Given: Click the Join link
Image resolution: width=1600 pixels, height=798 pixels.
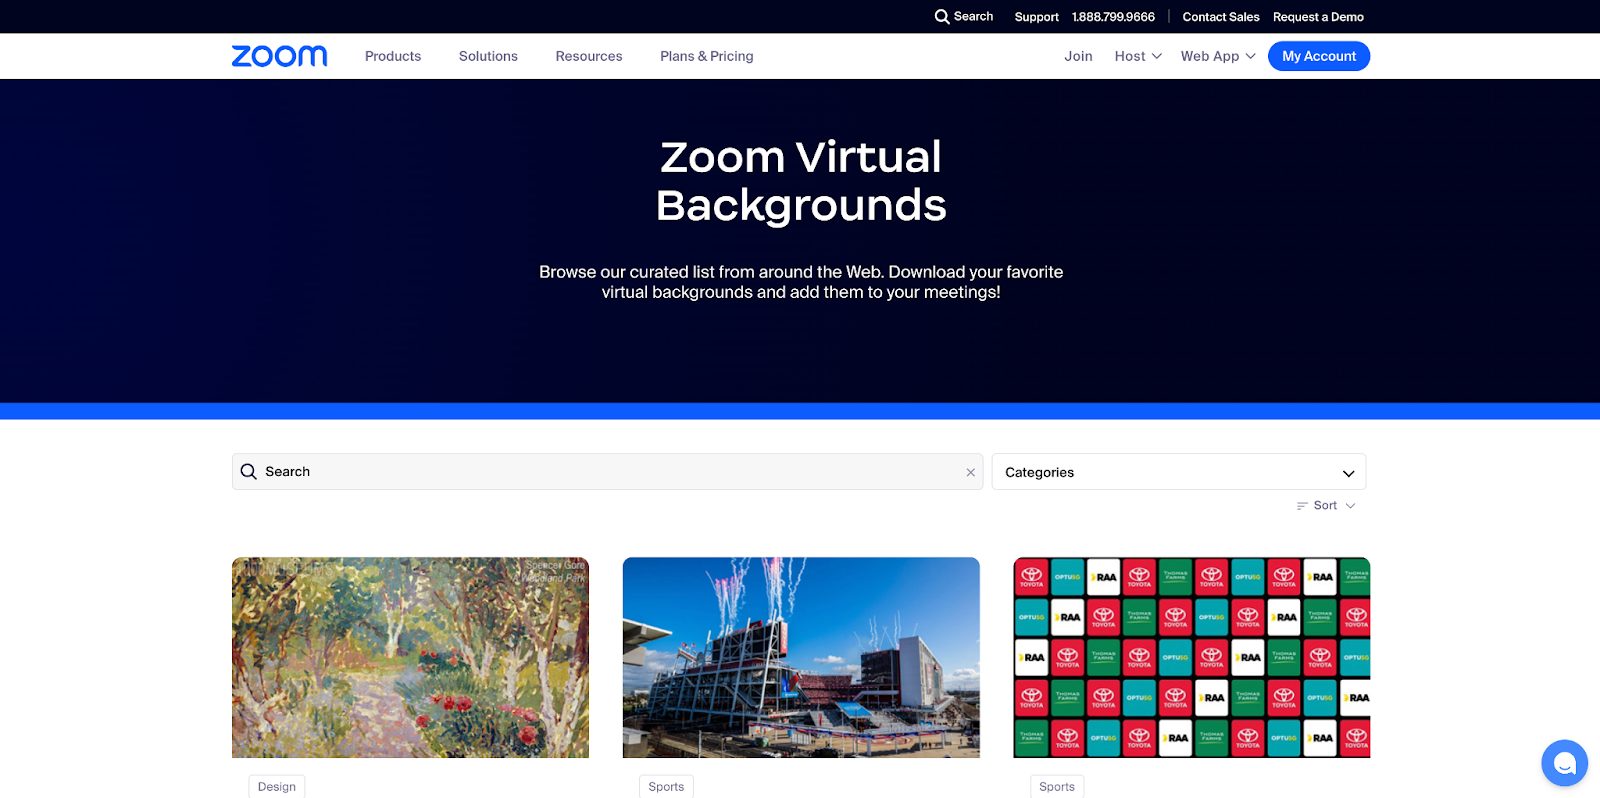Looking at the screenshot, I should click(x=1078, y=56).
